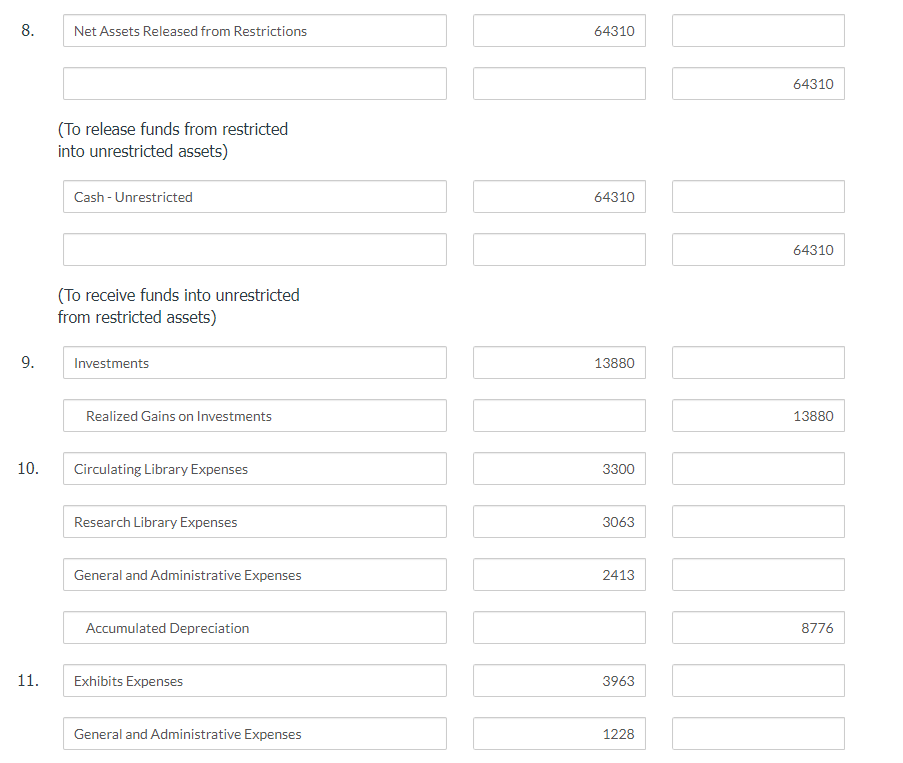Click the 8776 credit amount field
Screen dimensions: 903x763
(757, 627)
